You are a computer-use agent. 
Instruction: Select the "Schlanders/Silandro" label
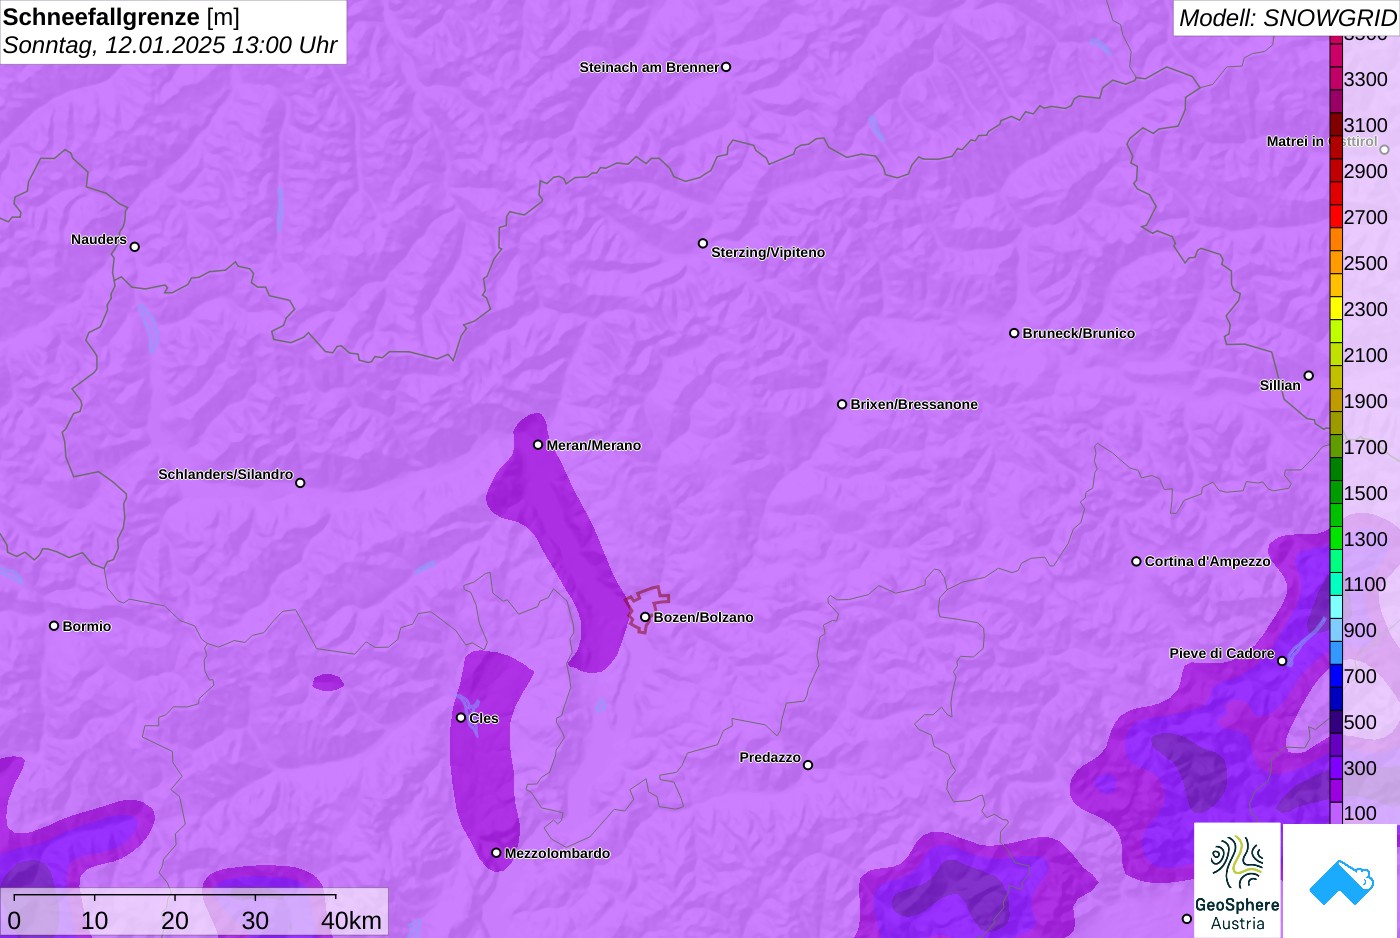225,474
